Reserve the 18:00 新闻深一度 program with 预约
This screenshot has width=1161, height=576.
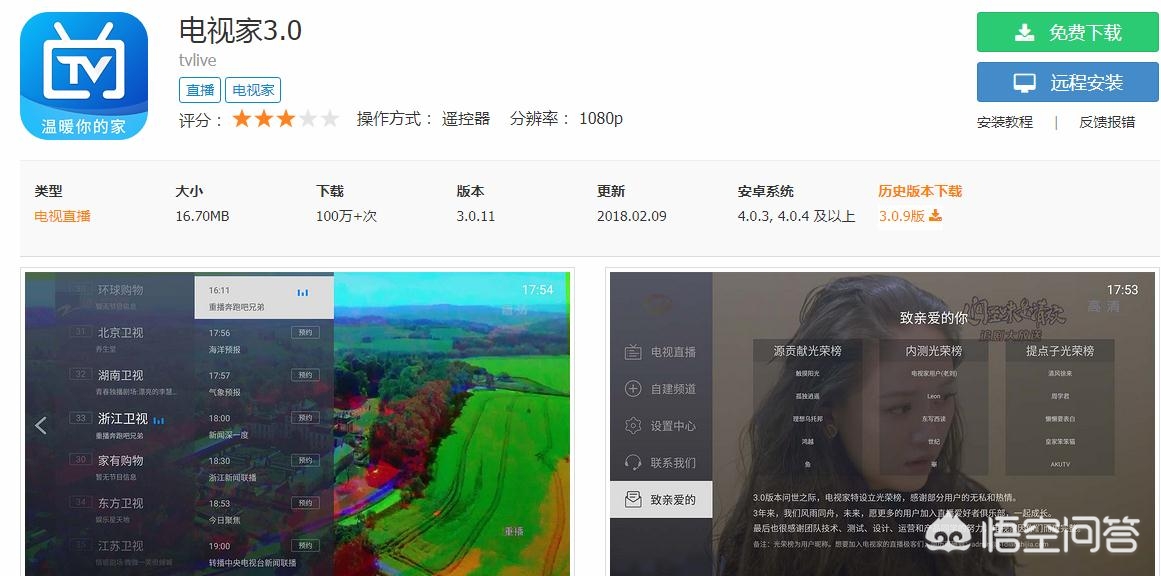pyautogui.click(x=305, y=418)
